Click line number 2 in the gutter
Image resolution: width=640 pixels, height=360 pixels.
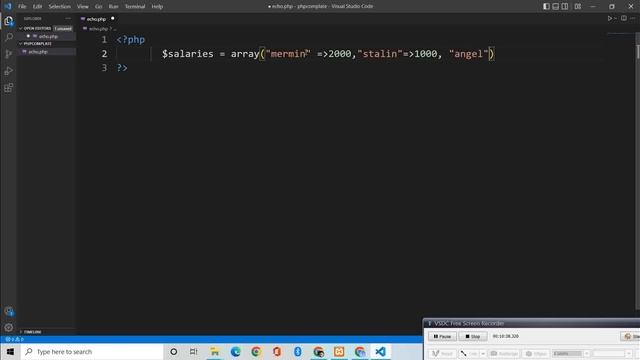[104, 53]
